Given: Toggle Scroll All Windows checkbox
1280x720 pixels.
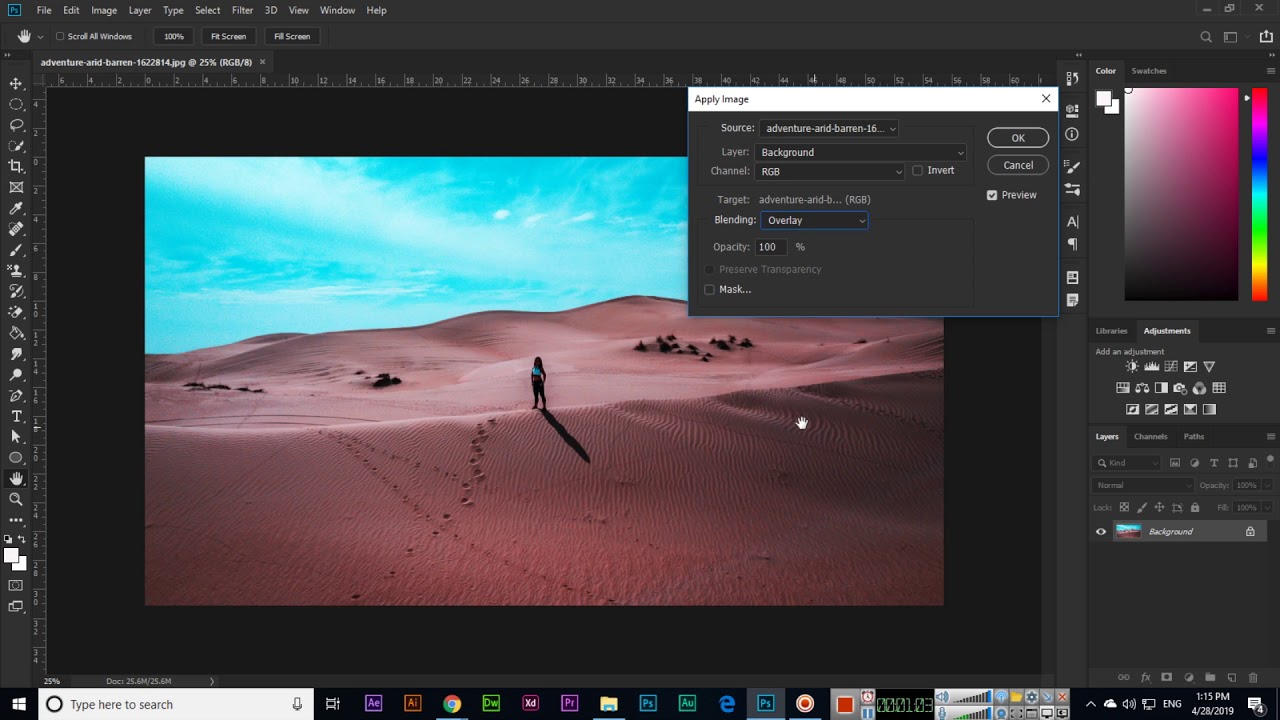Looking at the screenshot, I should [x=60, y=37].
